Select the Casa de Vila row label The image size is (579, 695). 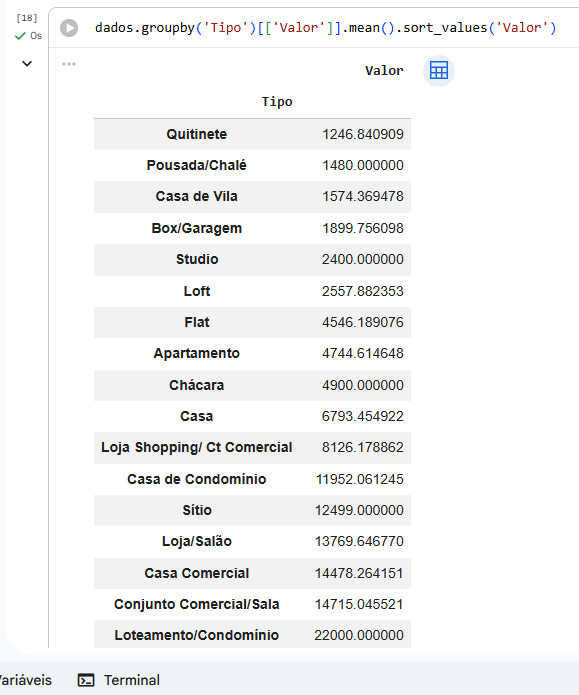196,196
